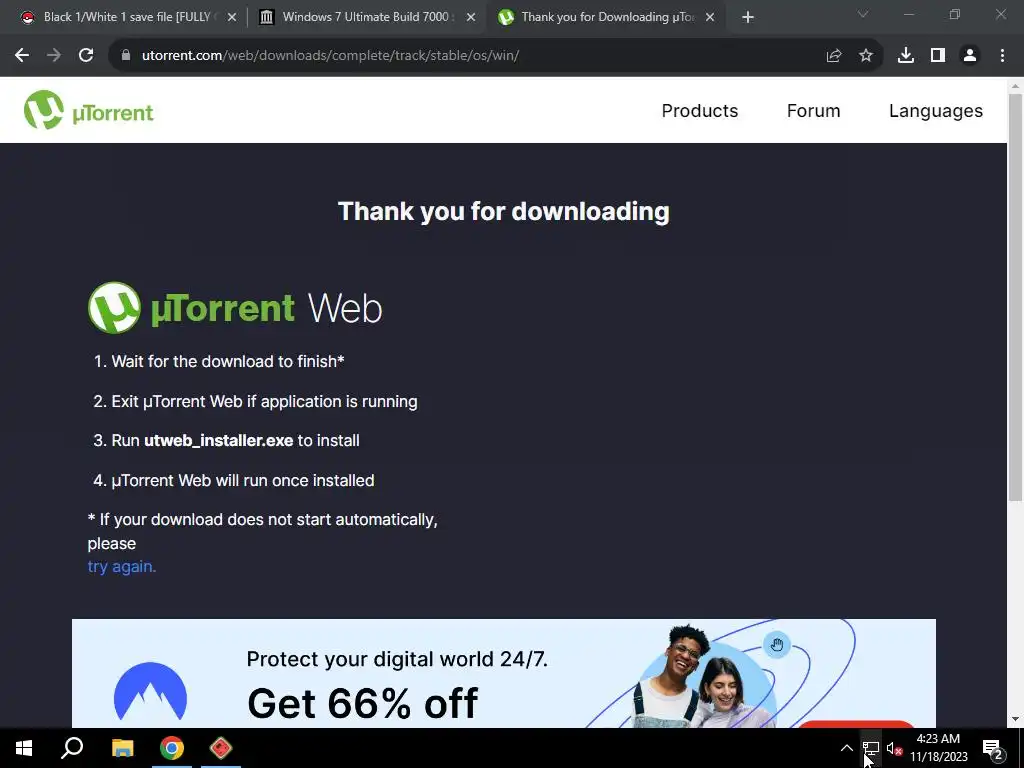Click the NordVPN mountain logo in ad

pyautogui.click(x=150, y=691)
